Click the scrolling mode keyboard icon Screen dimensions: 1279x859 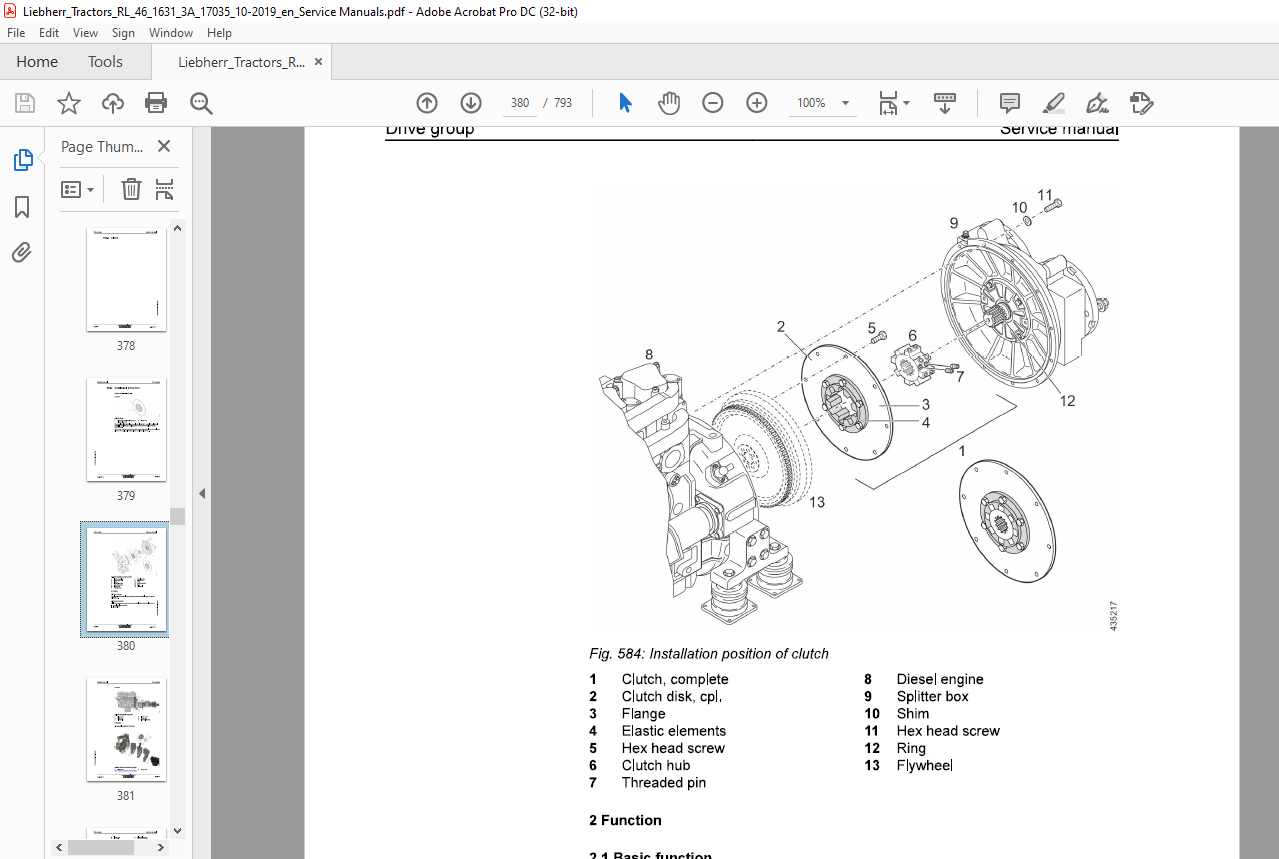(945, 103)
